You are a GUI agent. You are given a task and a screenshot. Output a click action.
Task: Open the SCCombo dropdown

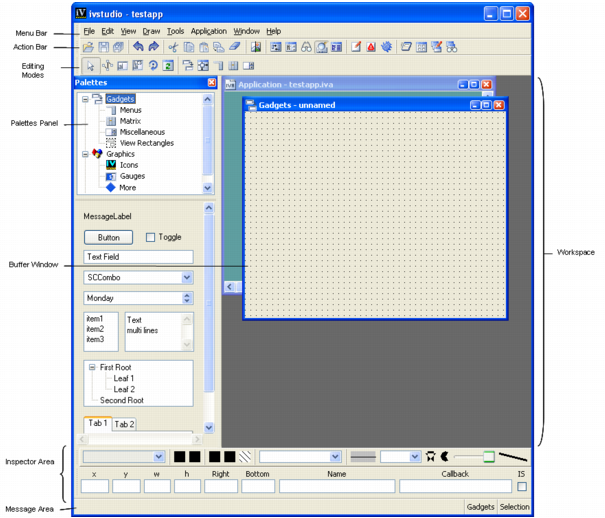pyautogui.click(x=187, y=277)
